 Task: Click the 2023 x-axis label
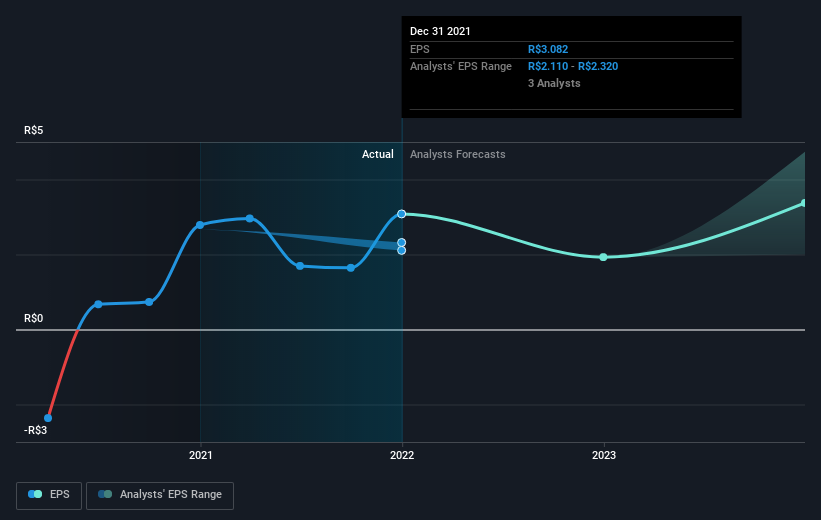[x=604, y=455]
